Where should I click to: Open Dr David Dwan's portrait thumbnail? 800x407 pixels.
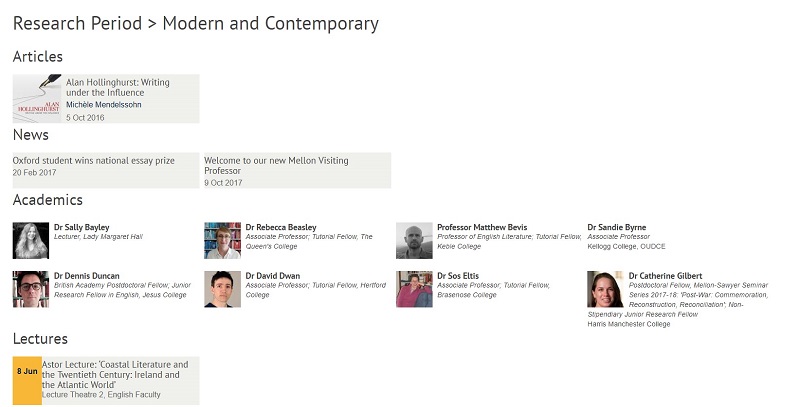click(222, 289)
